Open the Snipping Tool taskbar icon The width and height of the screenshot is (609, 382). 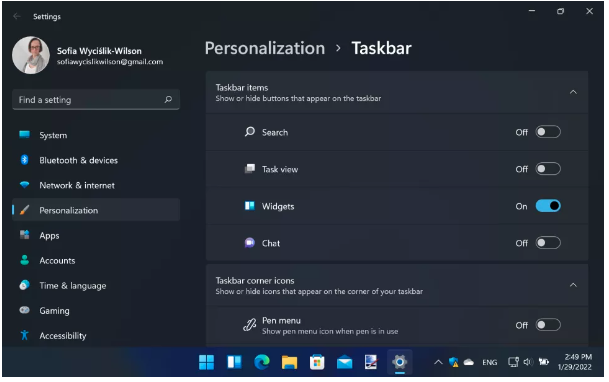(371, 363)
